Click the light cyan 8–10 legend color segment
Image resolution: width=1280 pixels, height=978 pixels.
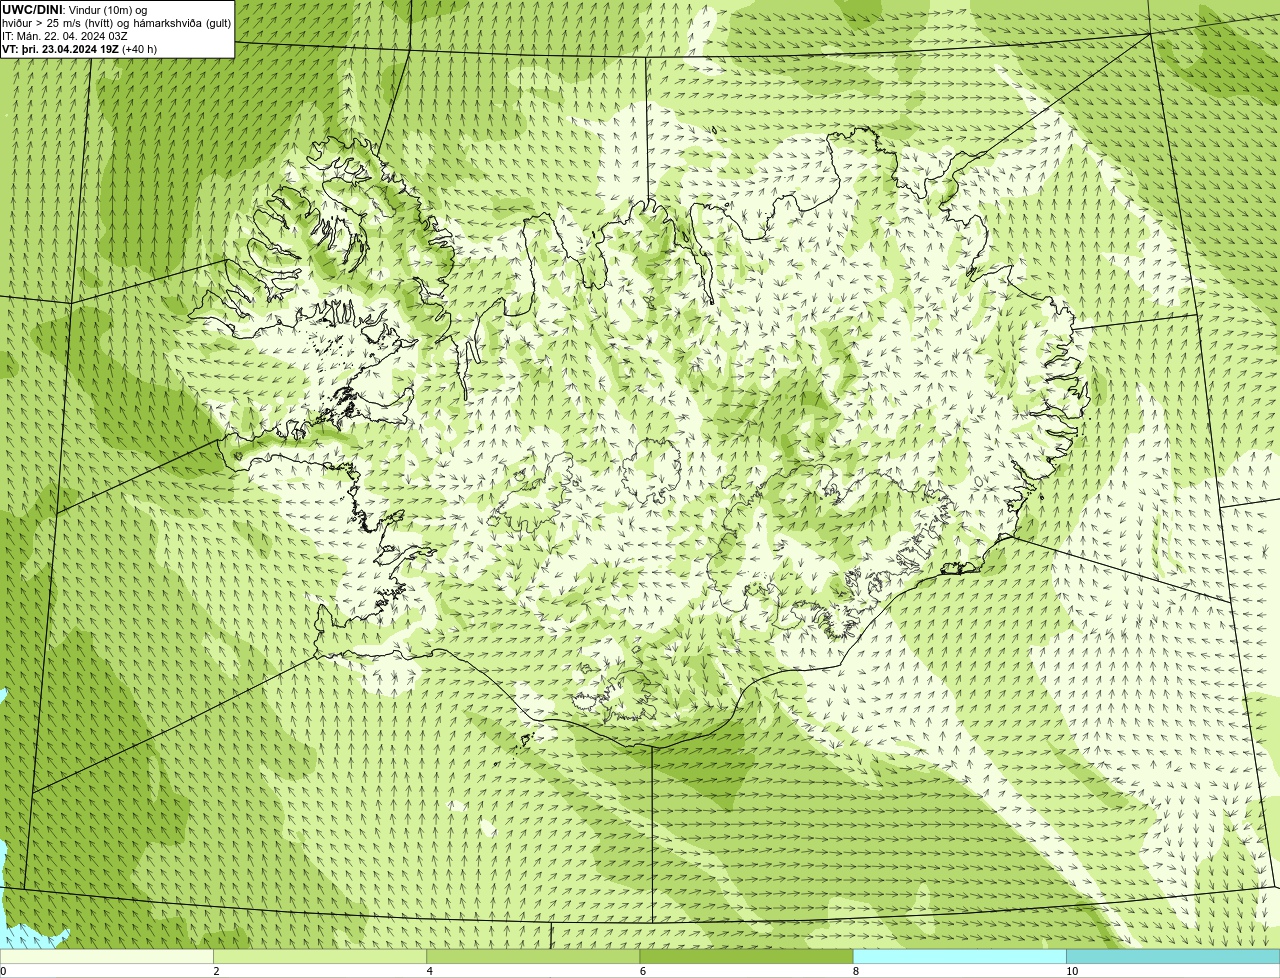[x=959, y=956]
